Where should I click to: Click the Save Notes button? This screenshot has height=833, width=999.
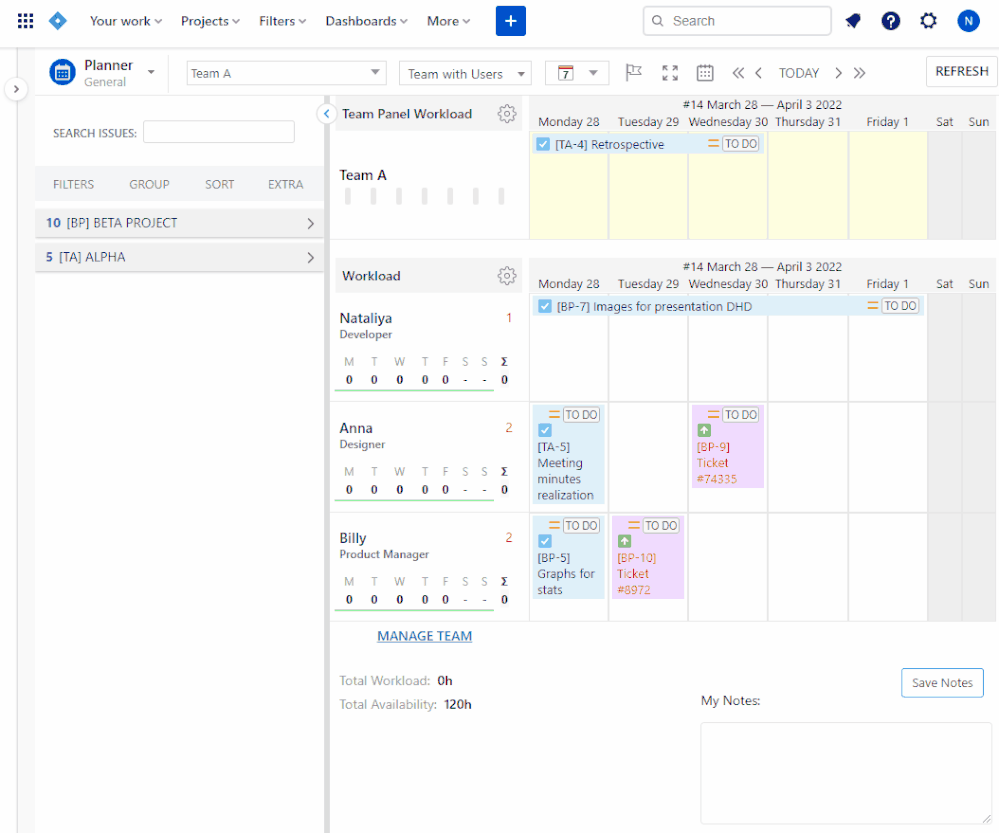(x=942, y=683)
